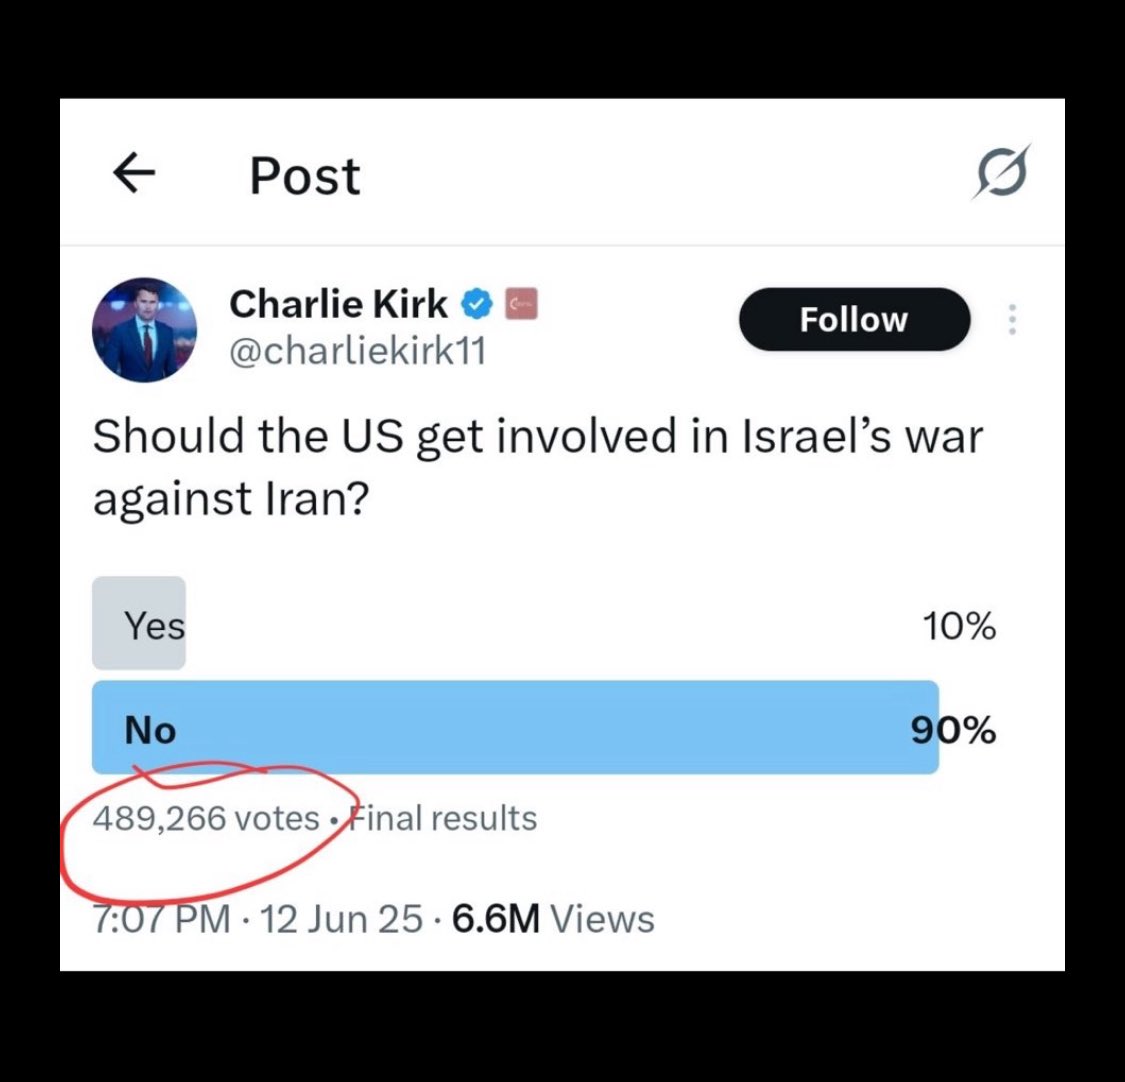Image resolution: width=1125 pixels, height=1082 pixels.
Task: Click the 489,266 votes count
Action: [x=206, y=818]
